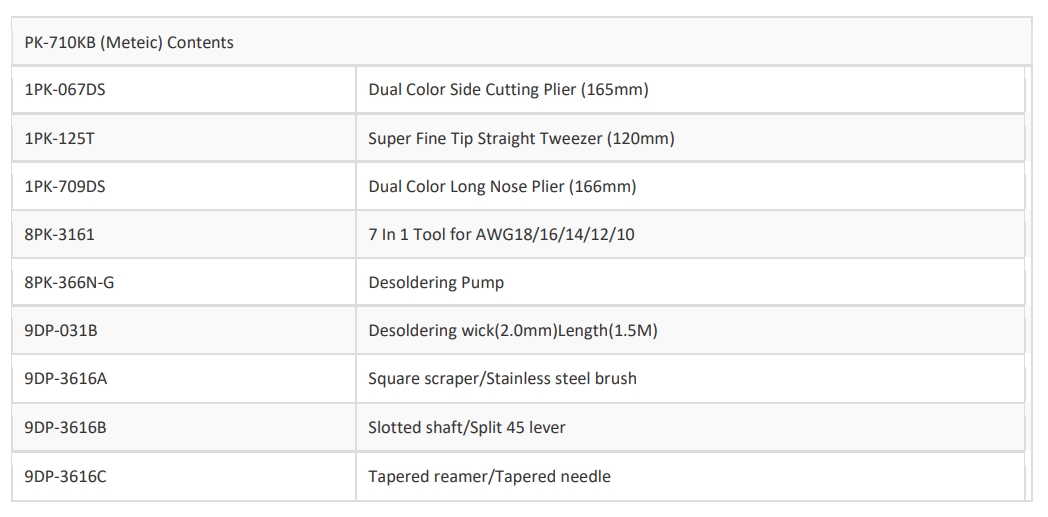Select the 1PK-067DS part number cell

tap(65, 91)
